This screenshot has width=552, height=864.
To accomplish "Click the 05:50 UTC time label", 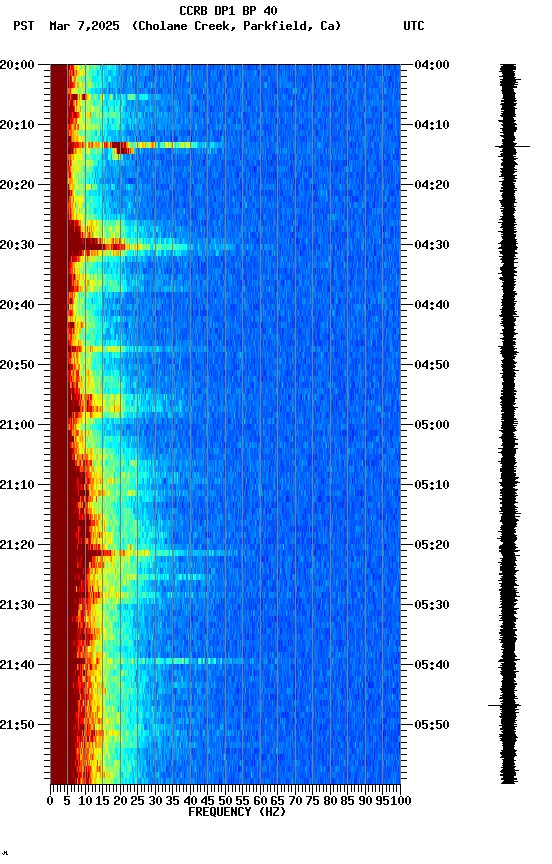I will click(432, 726).
